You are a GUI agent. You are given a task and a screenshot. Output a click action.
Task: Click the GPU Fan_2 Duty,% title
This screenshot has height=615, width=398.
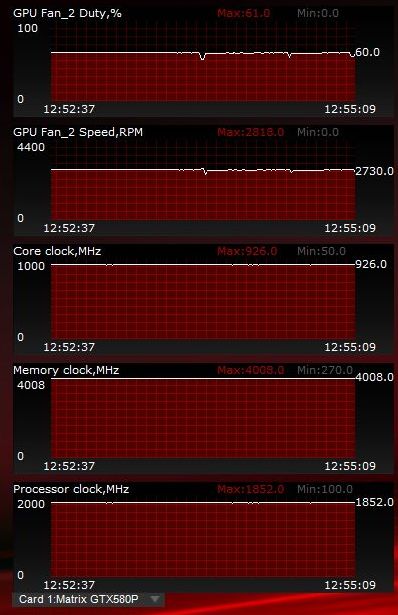[x=67, y=13]
